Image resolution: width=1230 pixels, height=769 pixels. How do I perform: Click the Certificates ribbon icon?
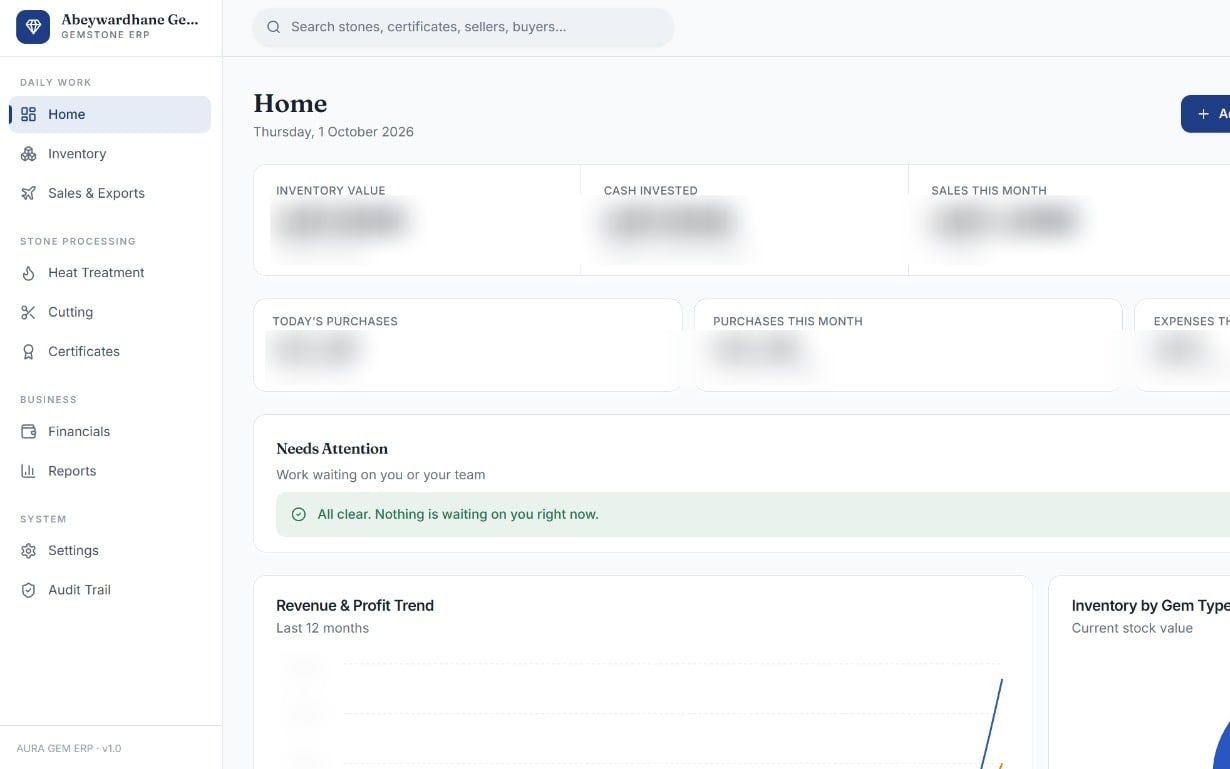(28, 351)
